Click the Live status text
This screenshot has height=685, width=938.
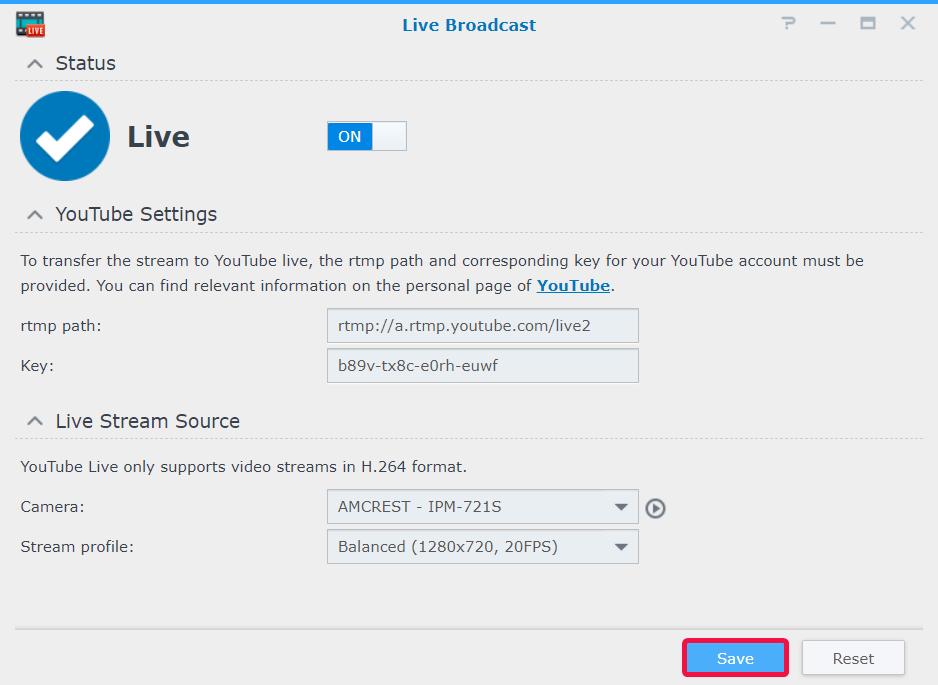click(x=159, y=137)
